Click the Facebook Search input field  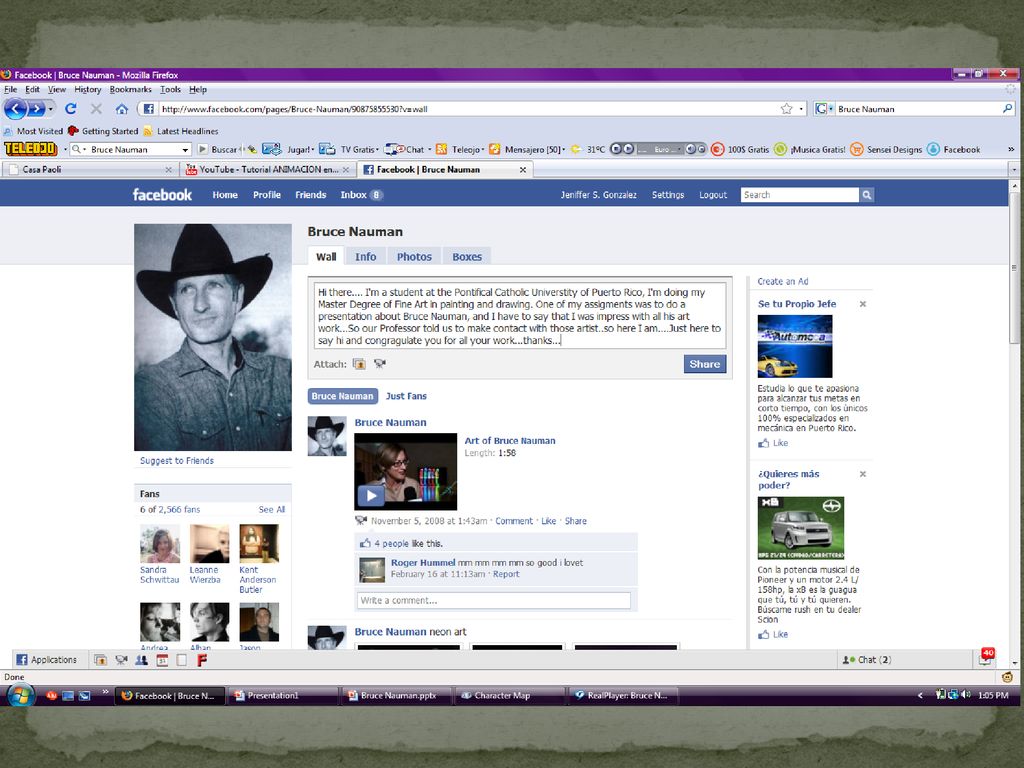click(x=800, y=195)
